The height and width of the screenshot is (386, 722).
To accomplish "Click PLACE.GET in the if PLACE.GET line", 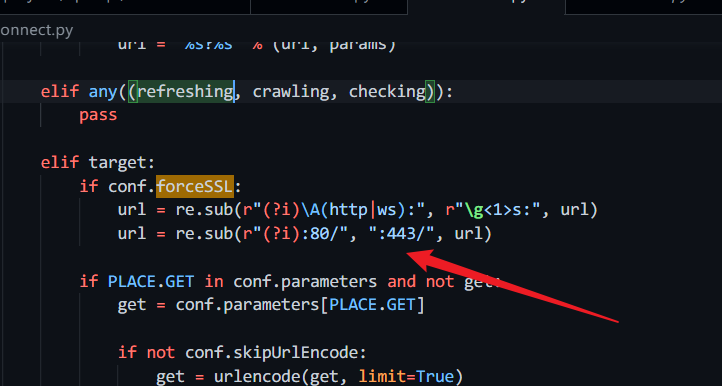I will coord(151,281).
